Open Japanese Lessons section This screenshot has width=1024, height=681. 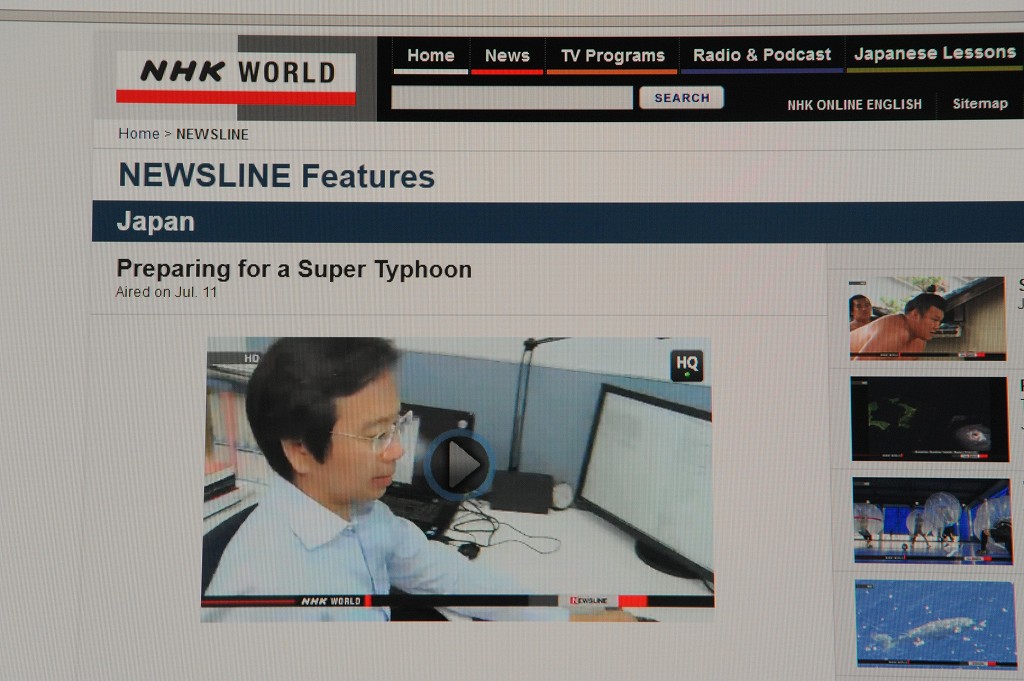point(934,54)
